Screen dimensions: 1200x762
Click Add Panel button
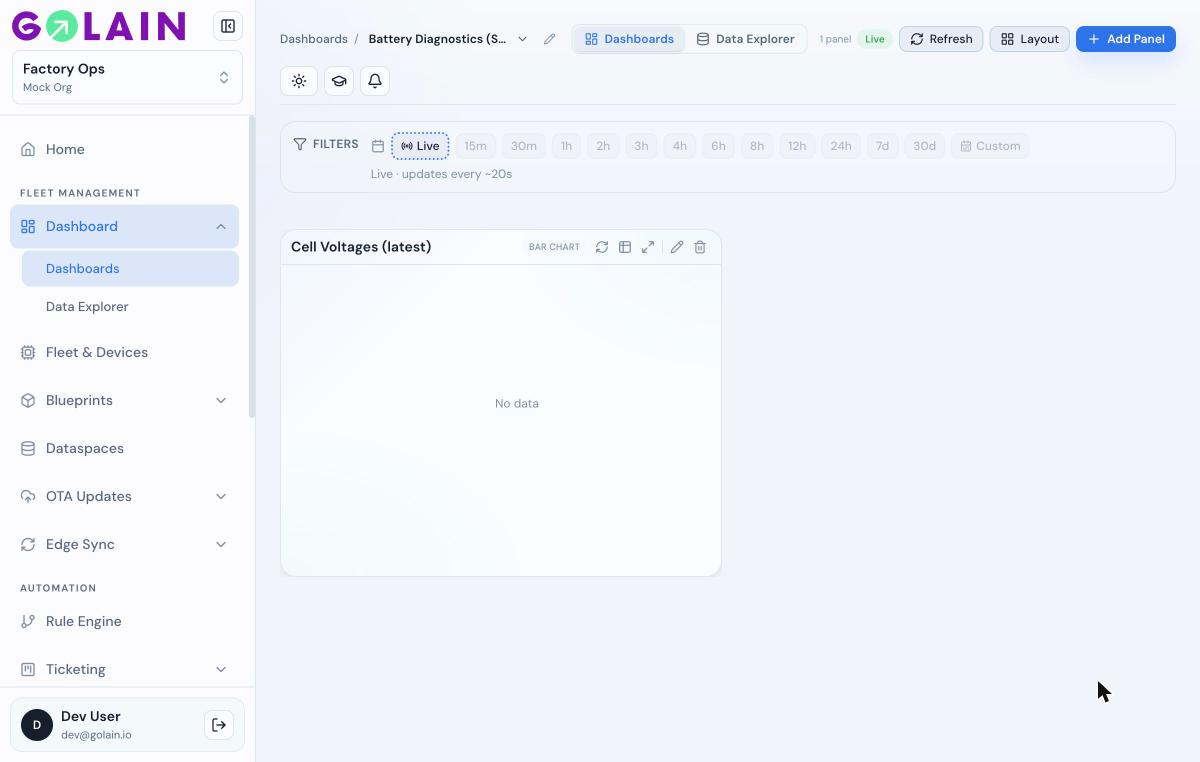pos(1126,39)
